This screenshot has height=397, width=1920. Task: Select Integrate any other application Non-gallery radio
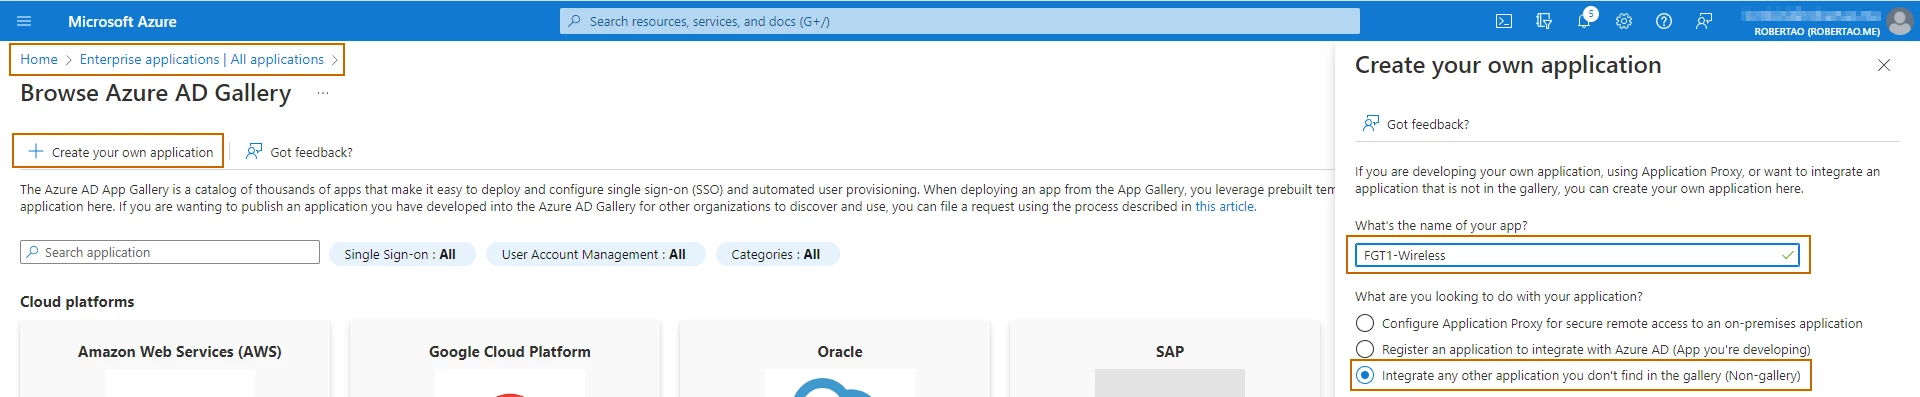click(x=1365, y=375)
